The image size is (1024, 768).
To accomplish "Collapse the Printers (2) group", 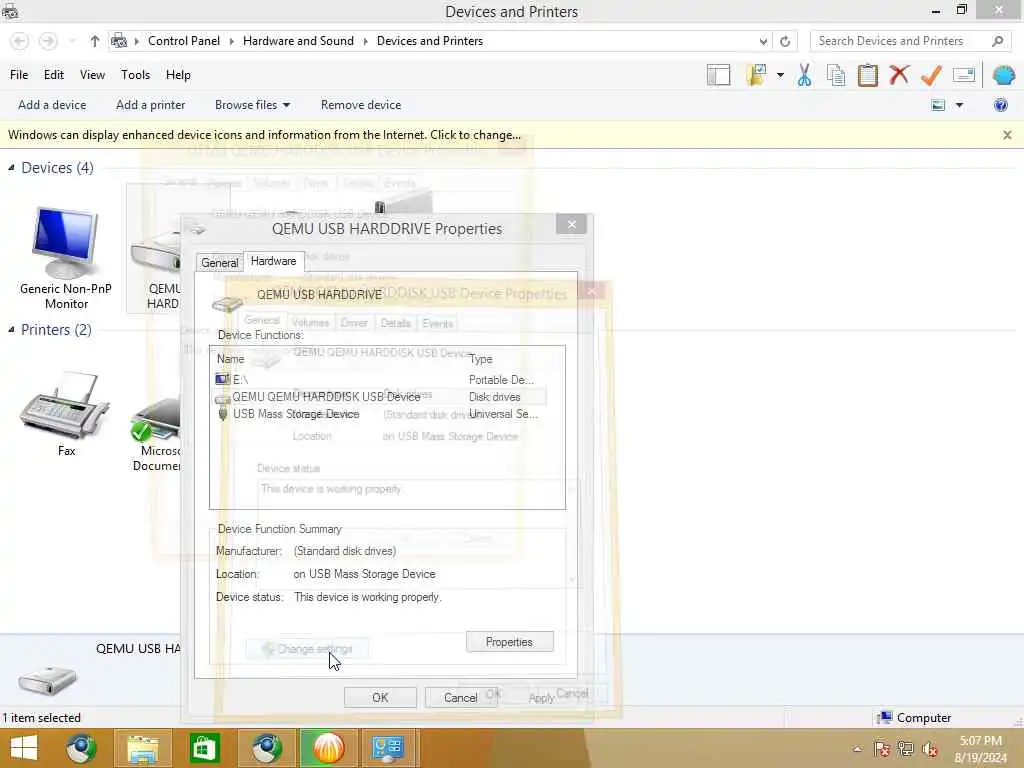I will coord(11,330).
